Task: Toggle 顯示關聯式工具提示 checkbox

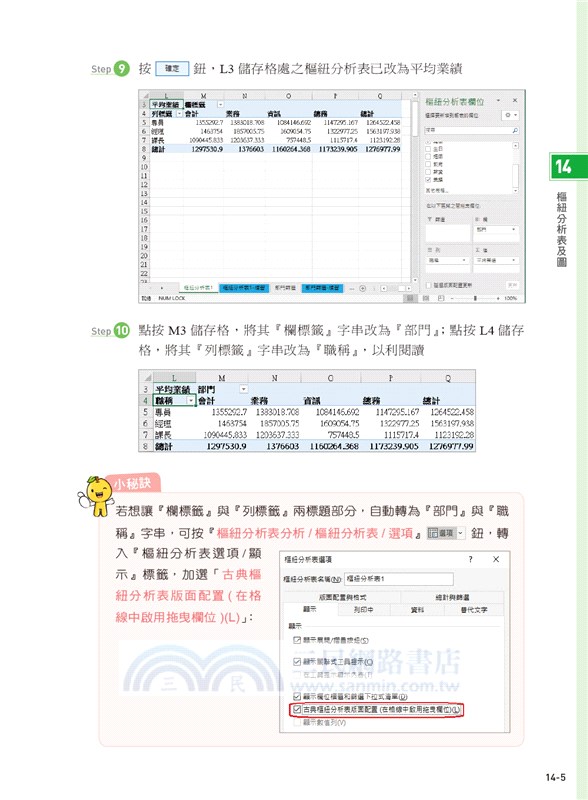Action: click(297, 661)
